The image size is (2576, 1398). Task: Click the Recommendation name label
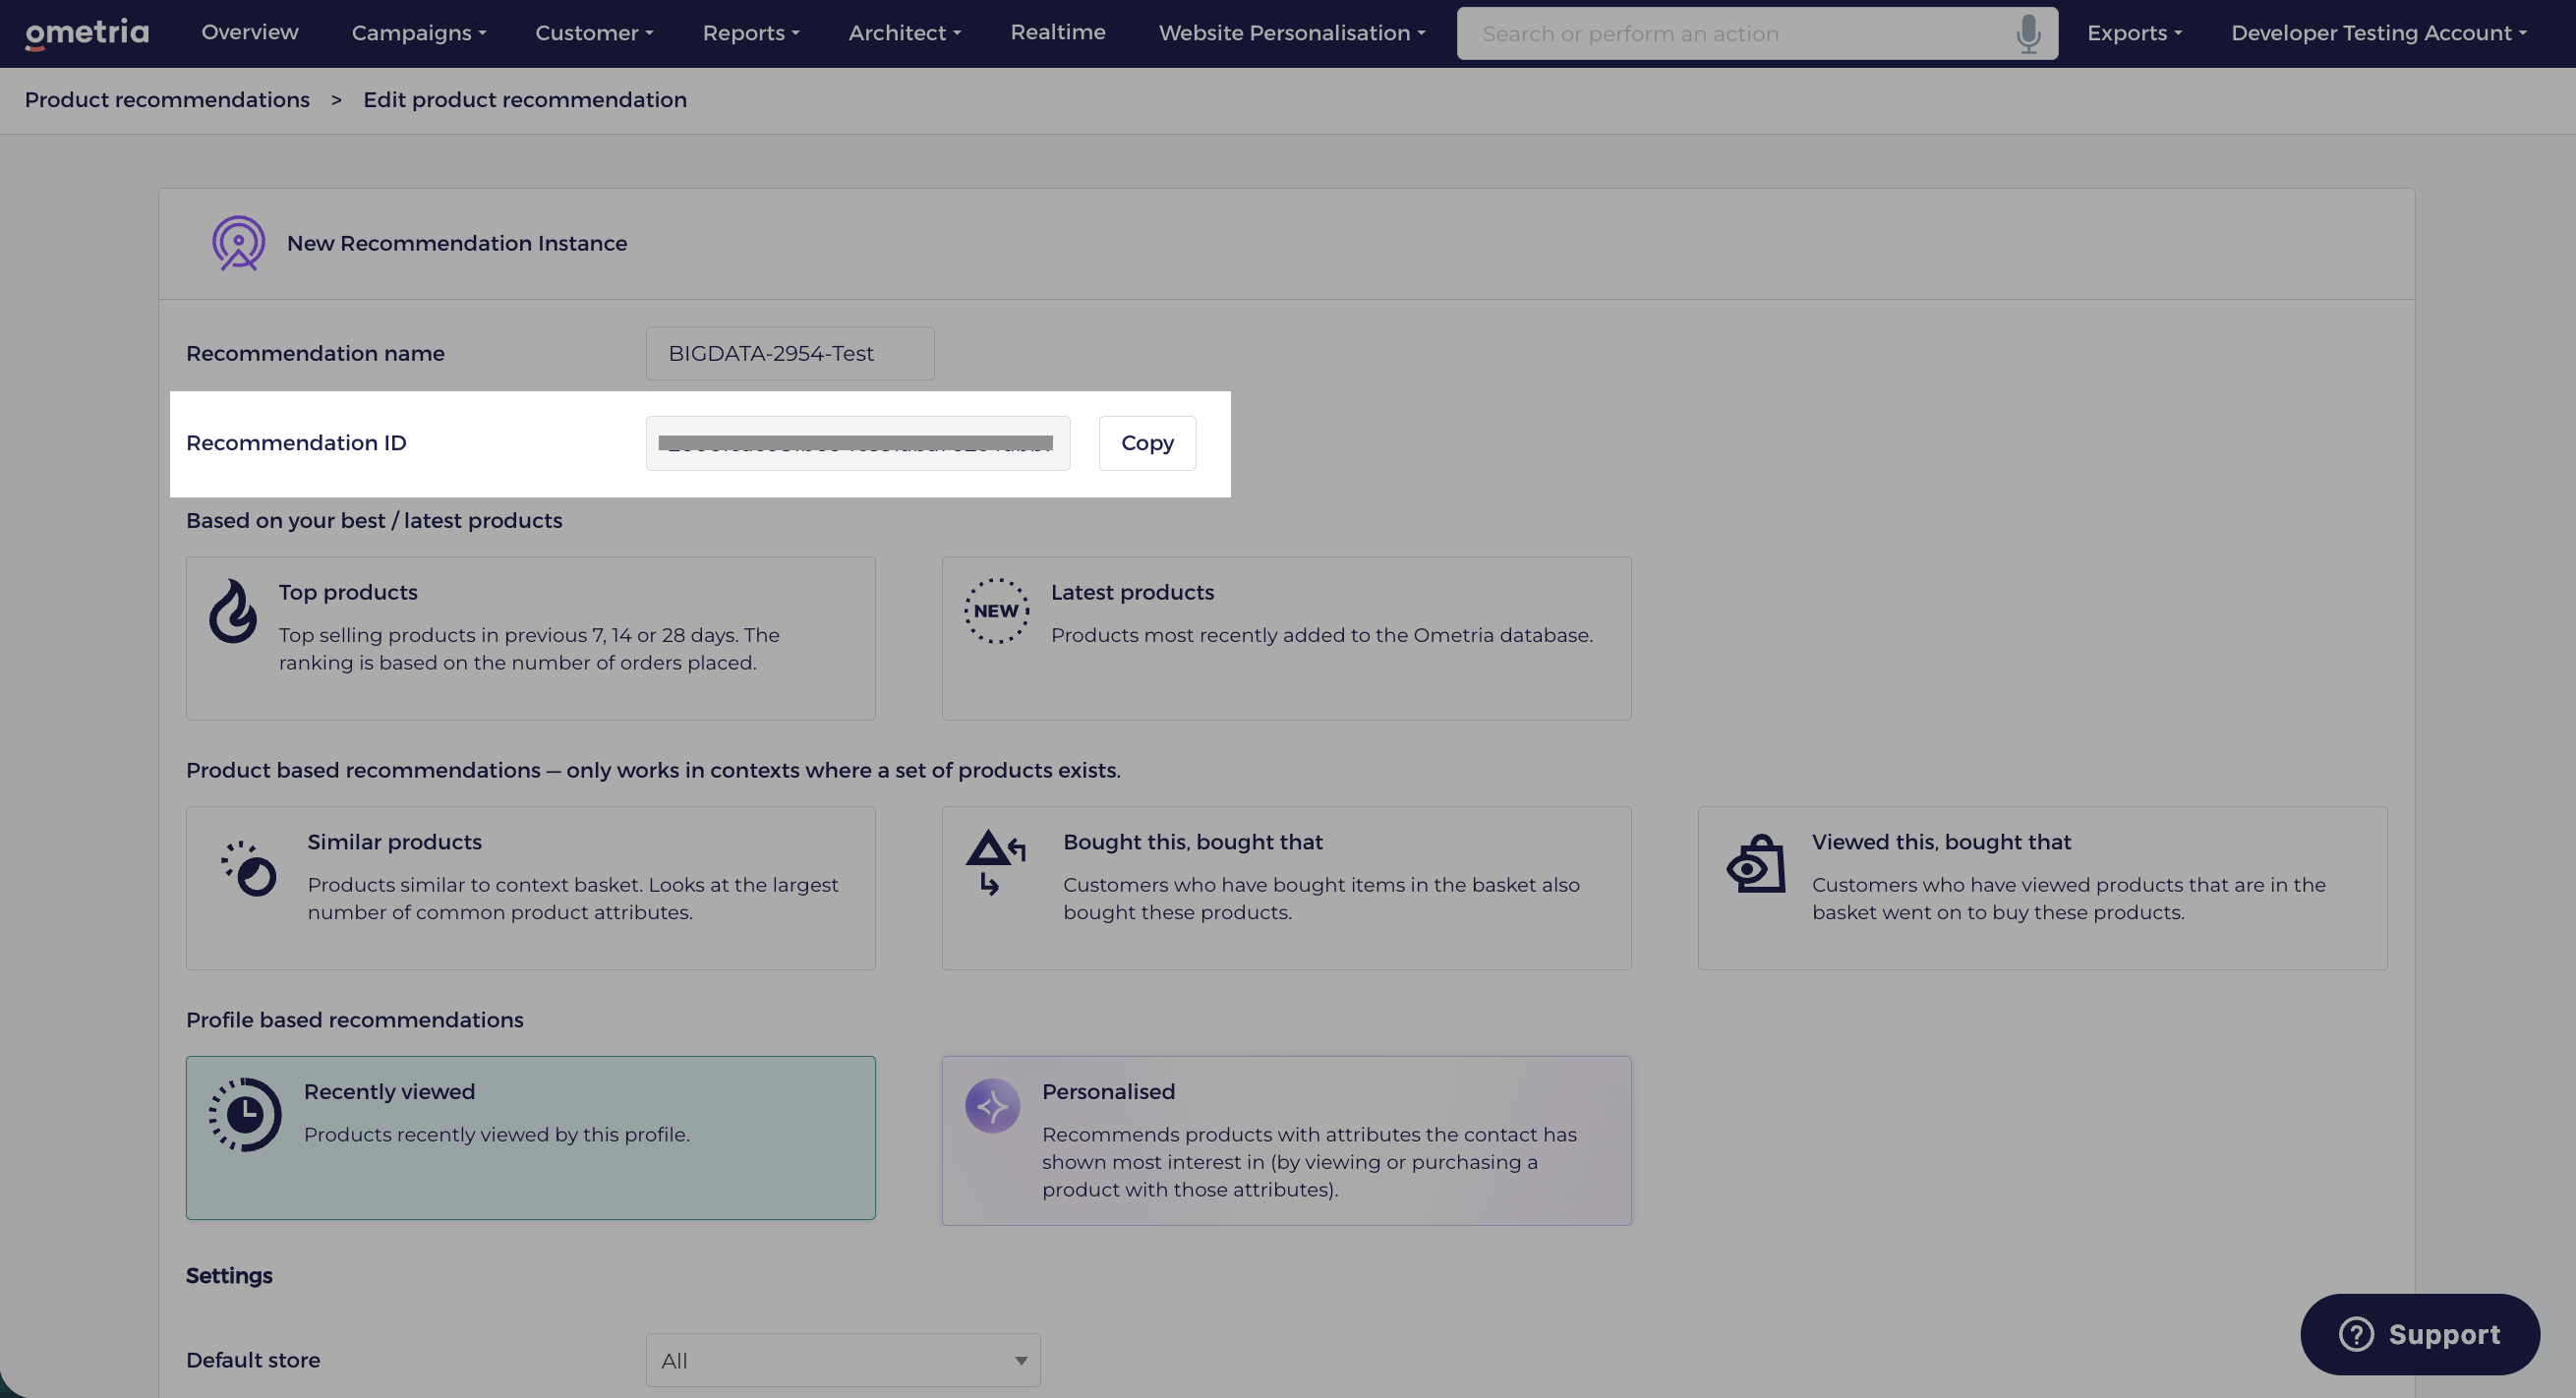pyautogui.click(x=315, y=353)
